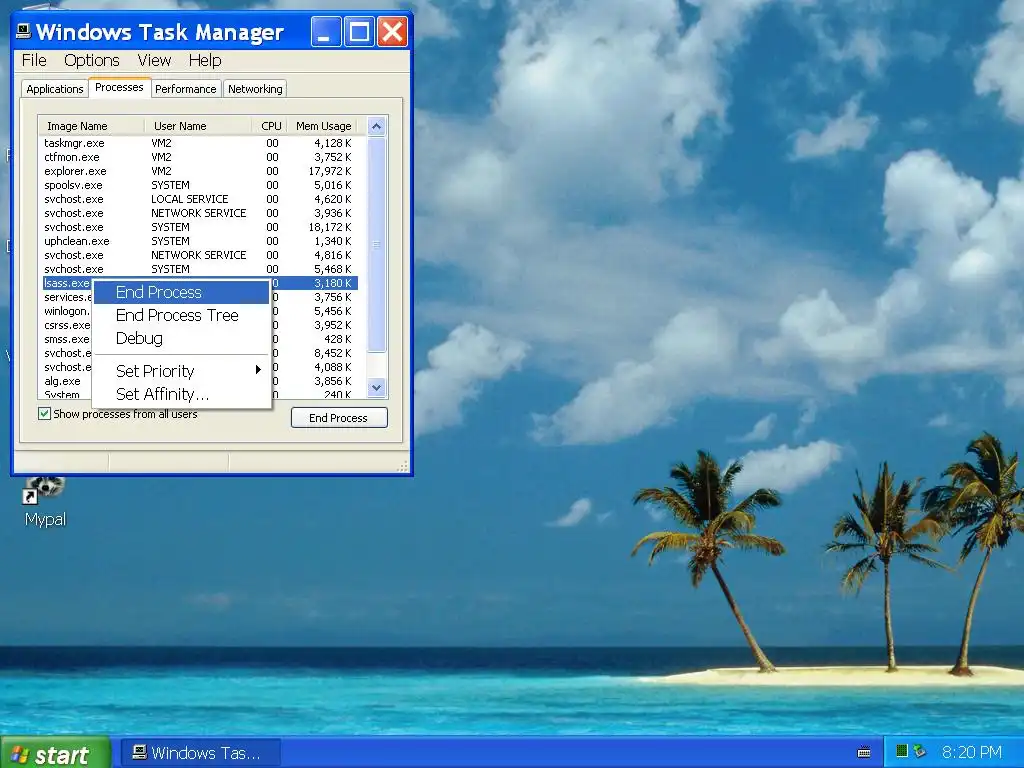Click the lsass.exe image name

[67, 283]
